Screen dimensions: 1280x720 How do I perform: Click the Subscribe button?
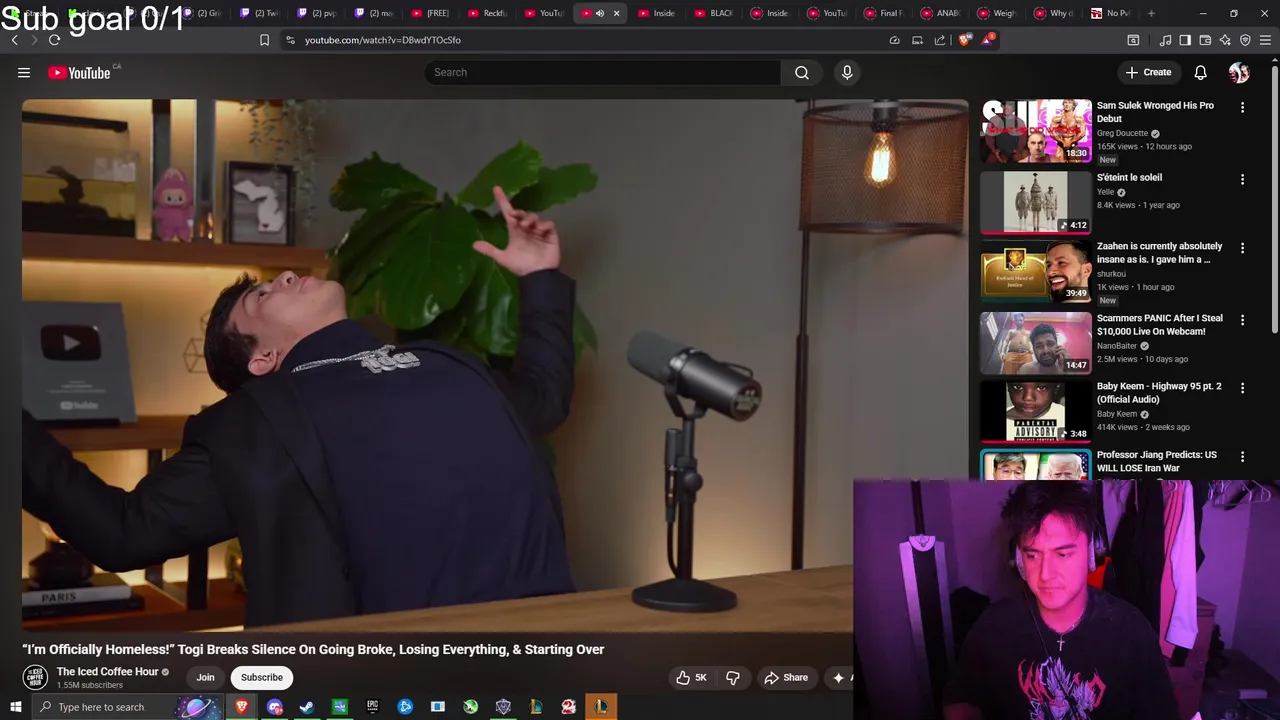tap(262, 677)
